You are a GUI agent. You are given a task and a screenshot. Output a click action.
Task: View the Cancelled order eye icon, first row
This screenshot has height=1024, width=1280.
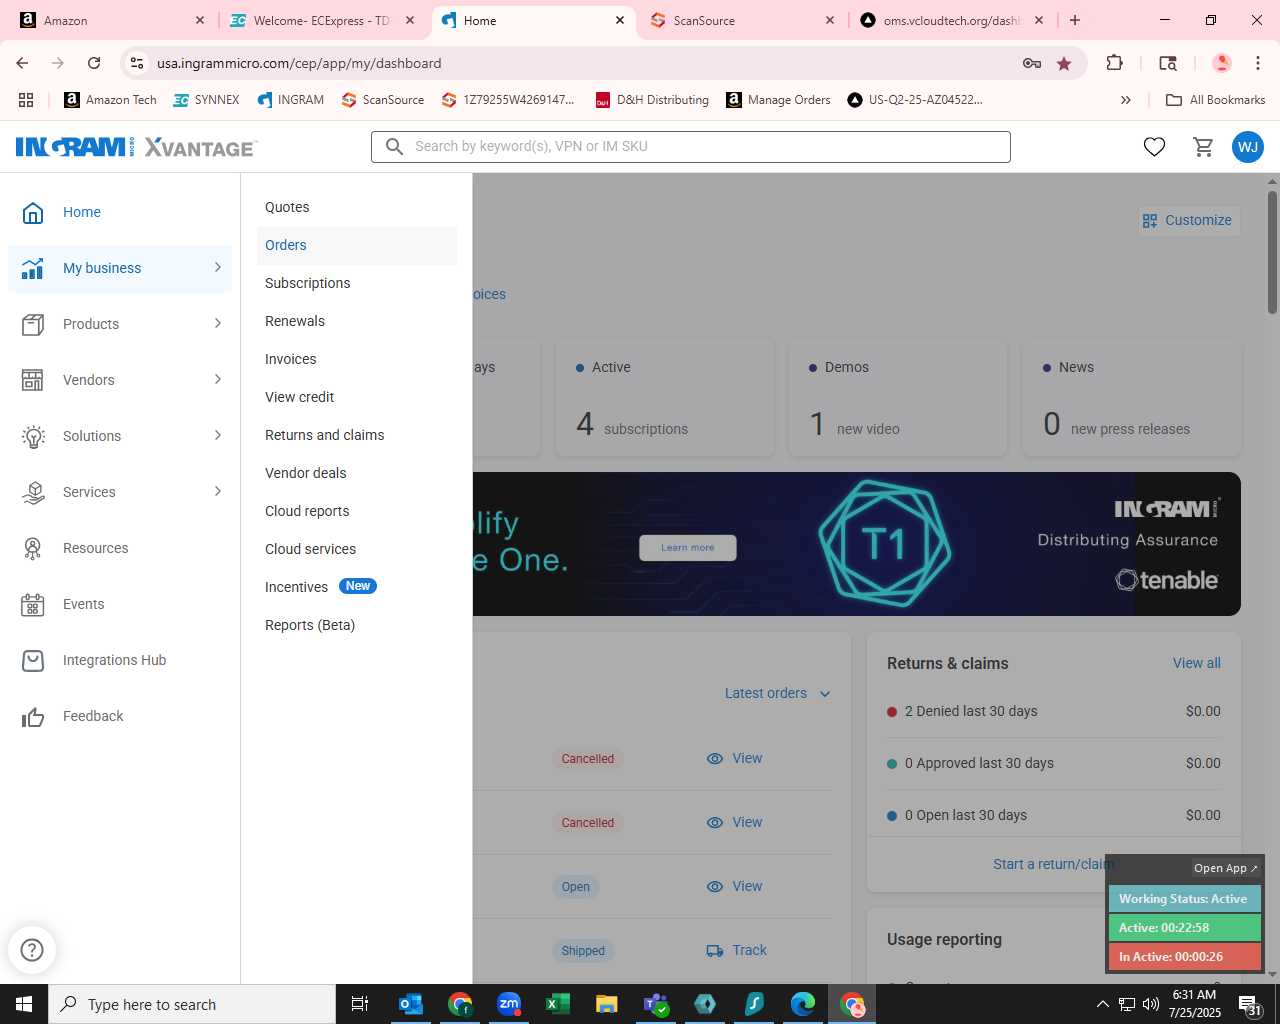point(715,759)
